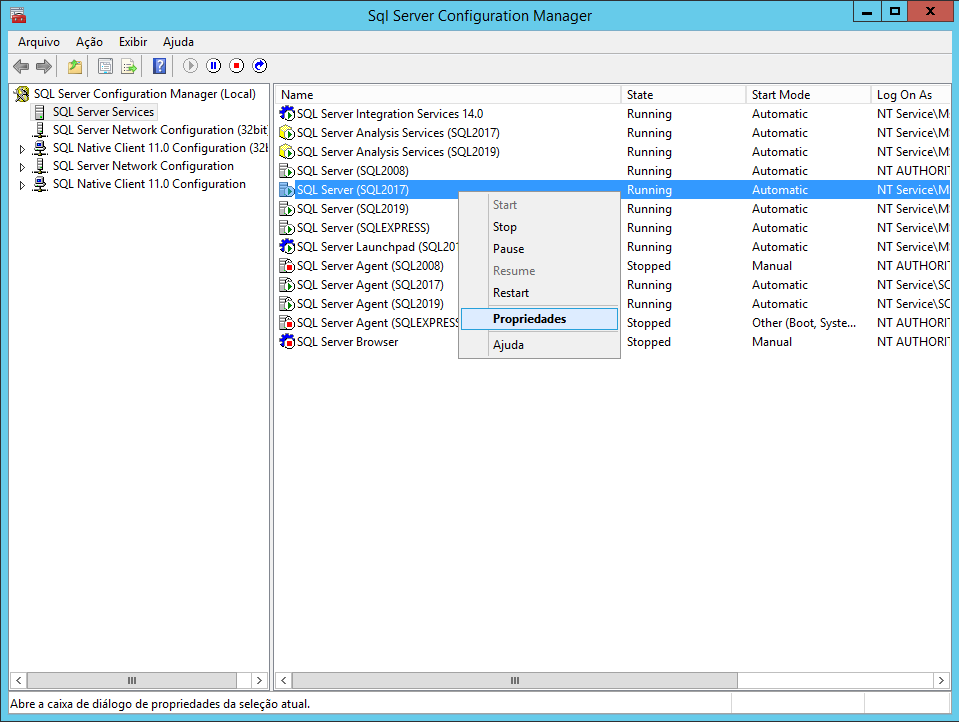Image resolution: width=959 pixels, height=722 pixels.
Task: Sort by the Name column header
Action: (448, 95)
